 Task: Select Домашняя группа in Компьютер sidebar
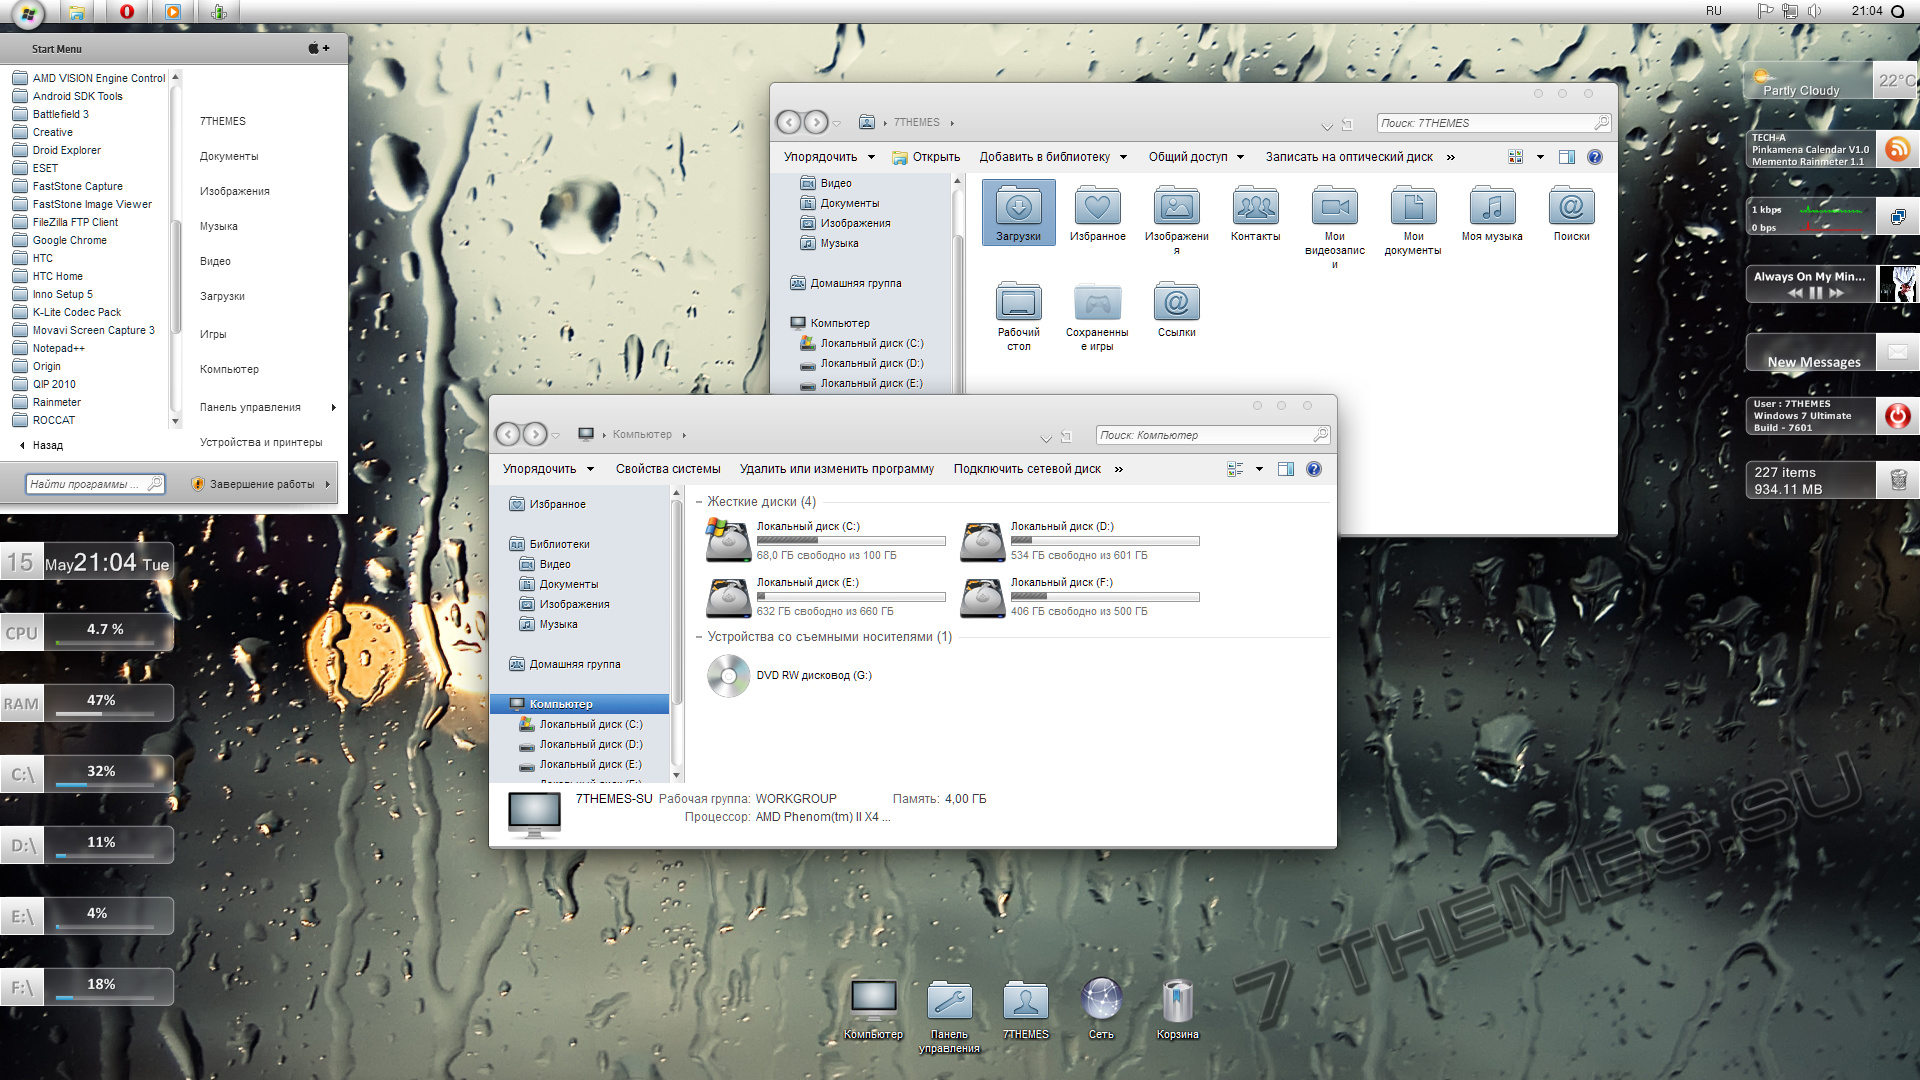[566, 664]
